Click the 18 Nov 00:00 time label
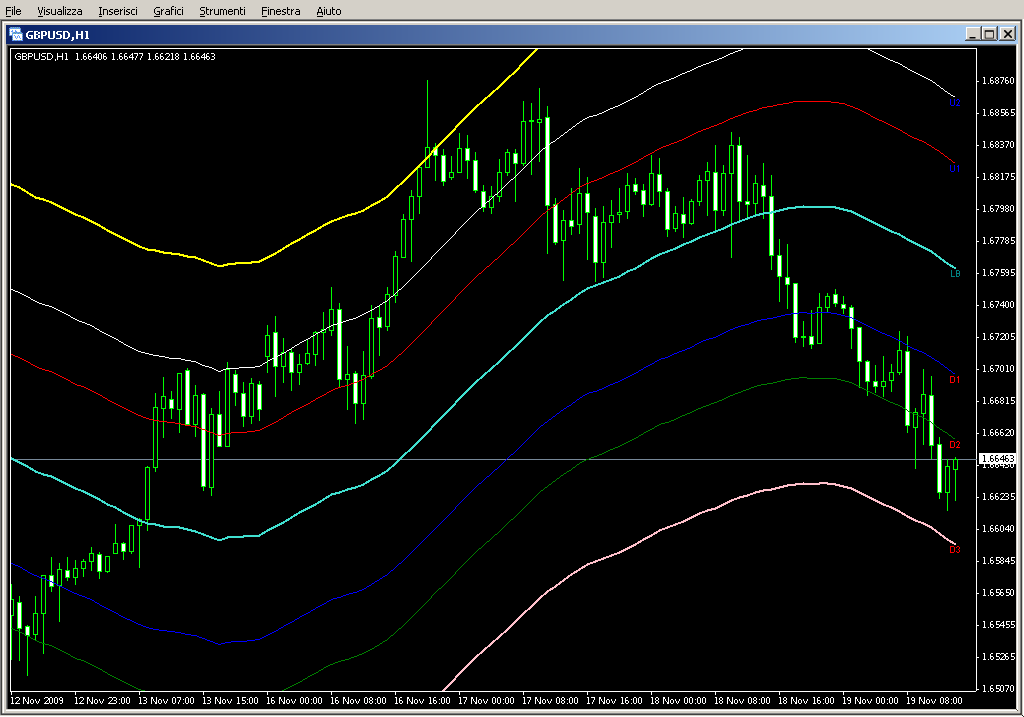Viewport: 1024px width, 717px height. coord(678,701)
